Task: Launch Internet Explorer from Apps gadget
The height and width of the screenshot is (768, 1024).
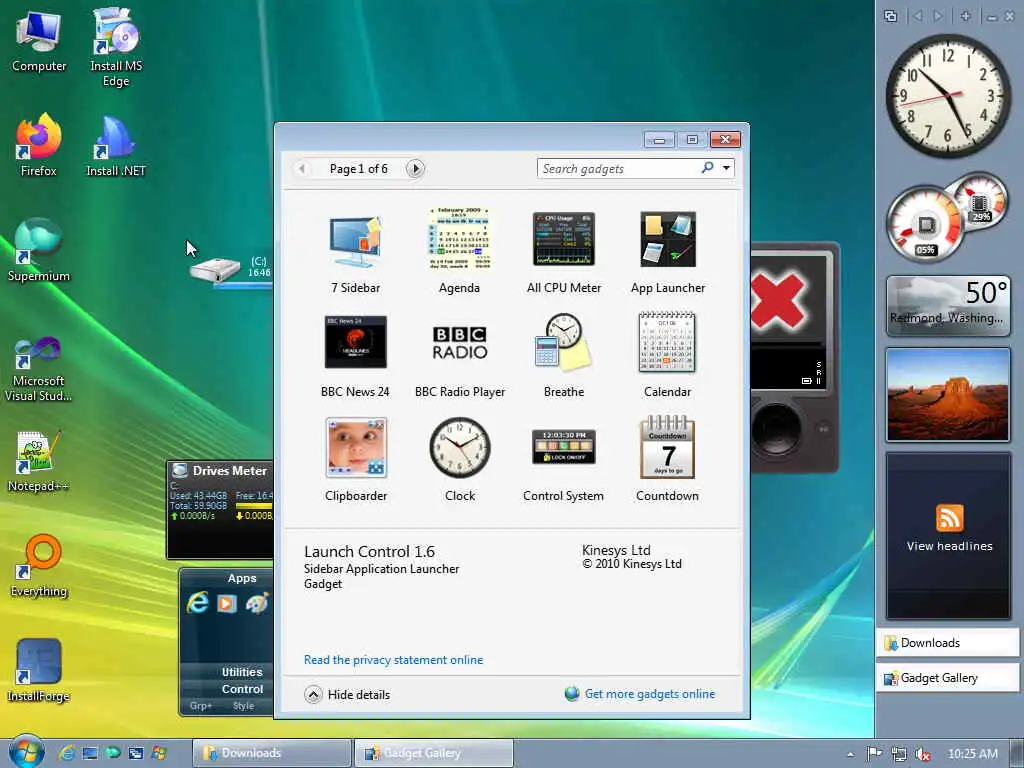Action: point(197,603)
